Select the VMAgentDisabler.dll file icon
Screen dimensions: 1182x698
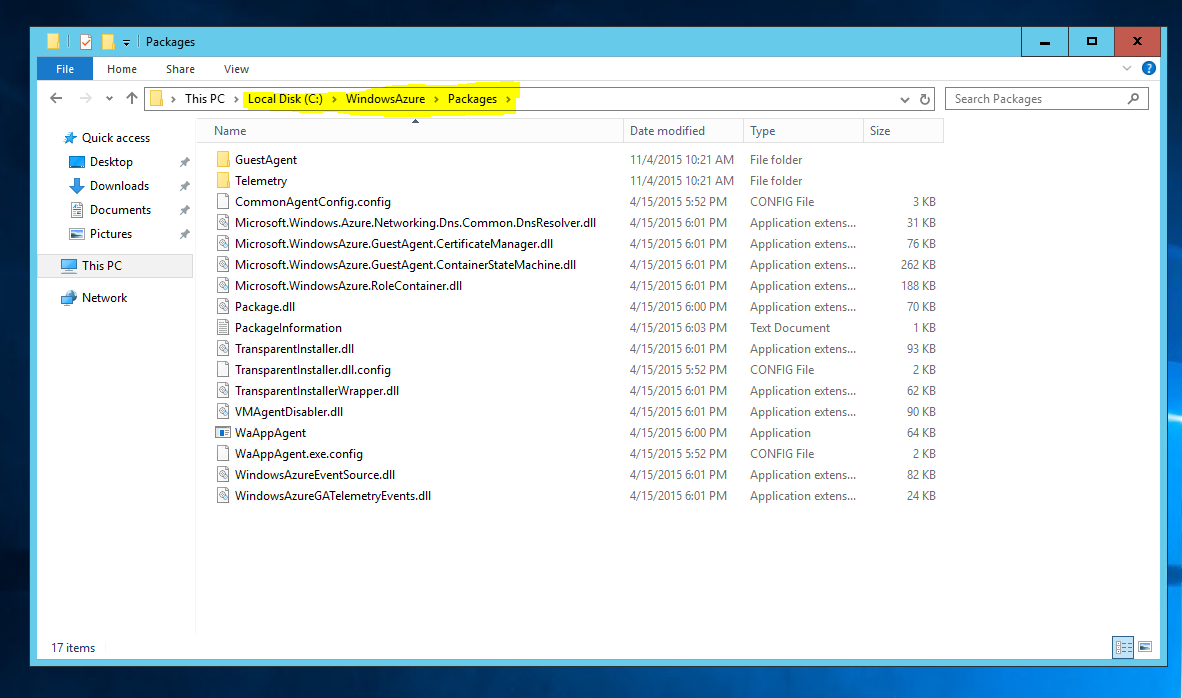coord(223,412)
